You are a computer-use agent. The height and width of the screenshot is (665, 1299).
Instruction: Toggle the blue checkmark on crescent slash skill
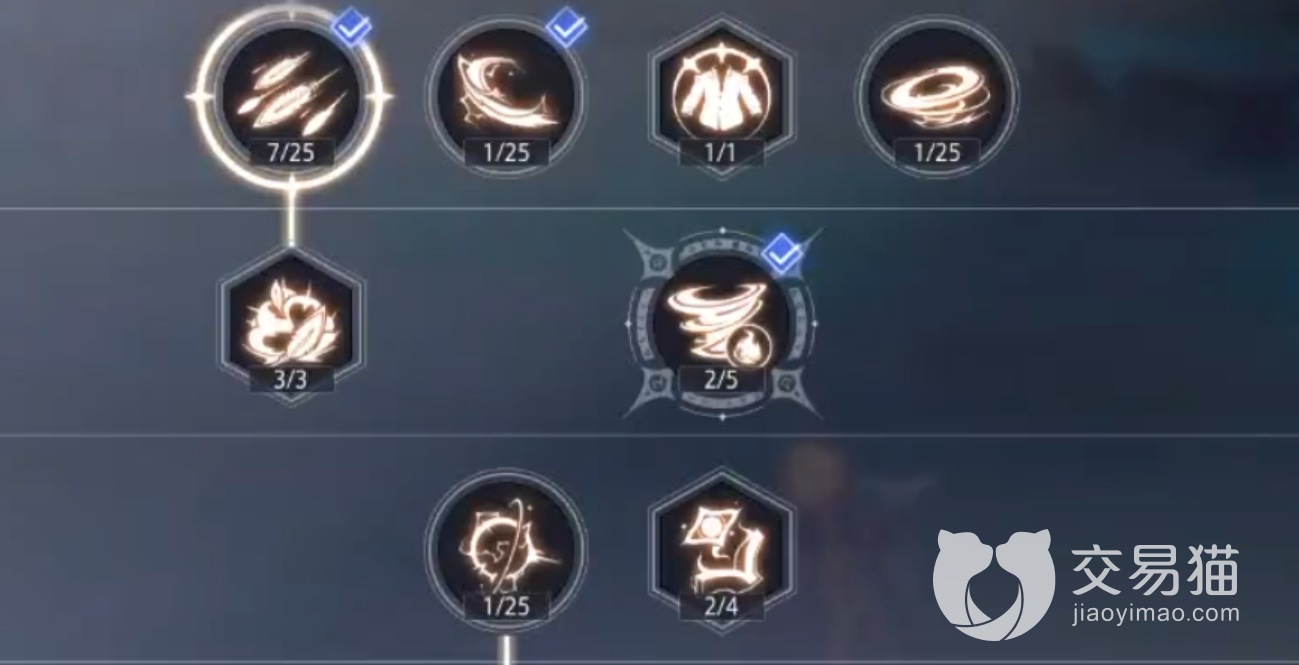(x=568, y=28)
